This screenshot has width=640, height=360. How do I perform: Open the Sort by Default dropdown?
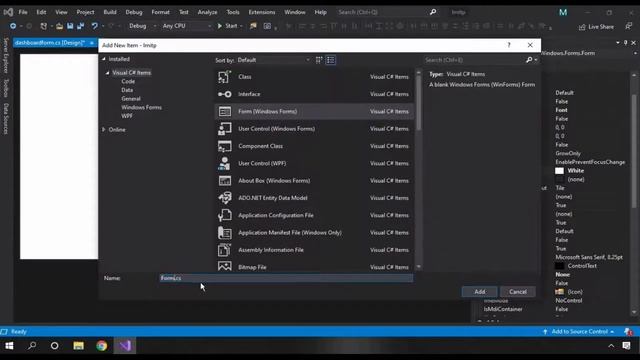273,60
